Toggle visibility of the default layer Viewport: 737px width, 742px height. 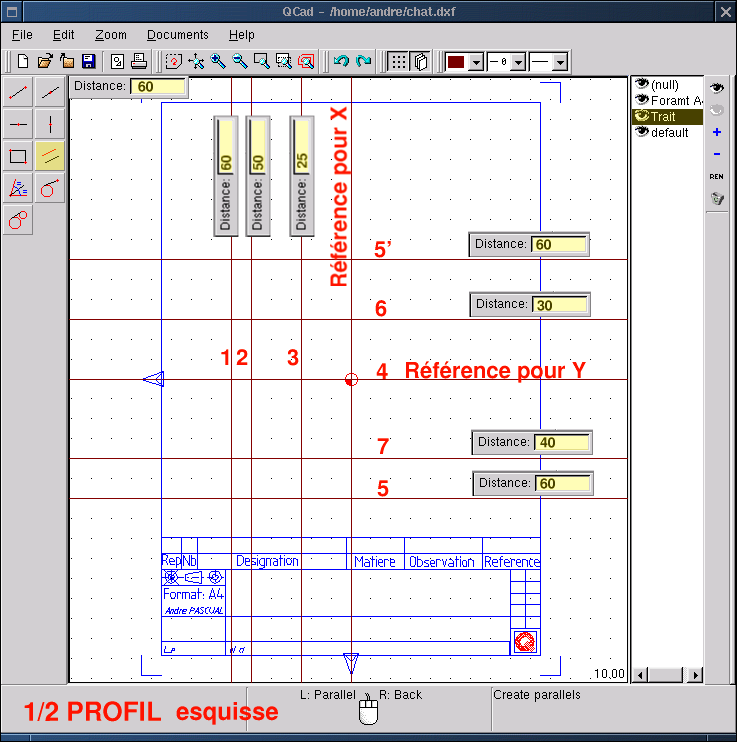(642, 132)
